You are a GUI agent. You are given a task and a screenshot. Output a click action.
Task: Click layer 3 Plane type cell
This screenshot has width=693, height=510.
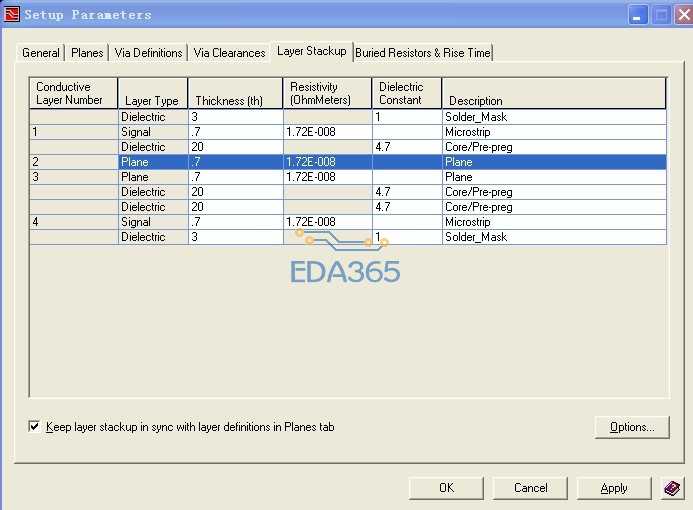pos(153,177)
